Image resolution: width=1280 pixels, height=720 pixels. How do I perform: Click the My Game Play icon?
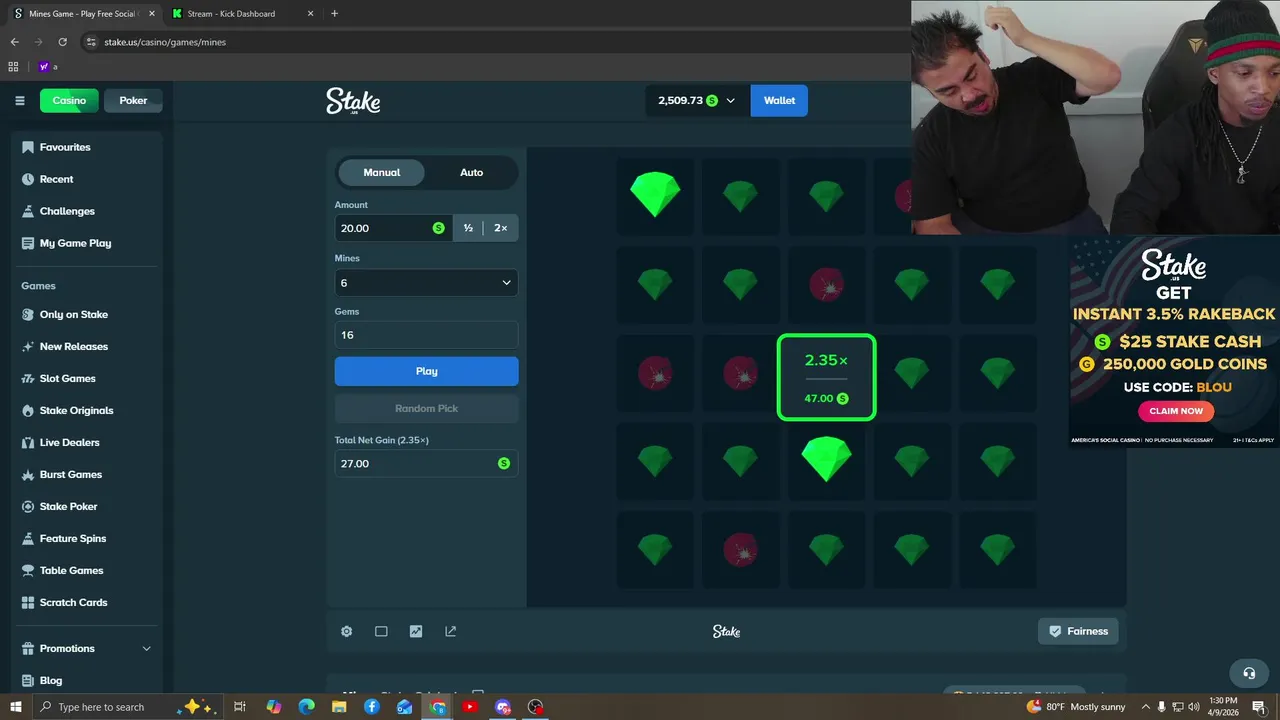(28, 243)
